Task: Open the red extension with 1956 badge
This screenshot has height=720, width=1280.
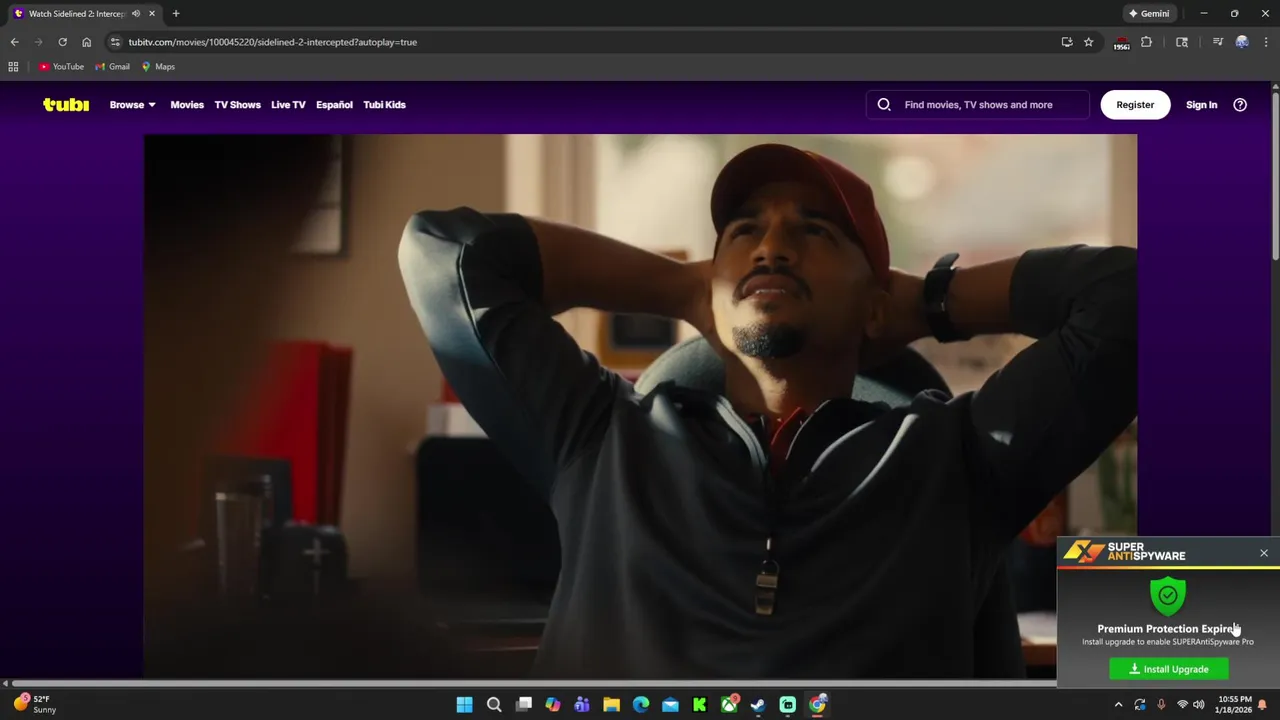Action: click(1121, 42)
